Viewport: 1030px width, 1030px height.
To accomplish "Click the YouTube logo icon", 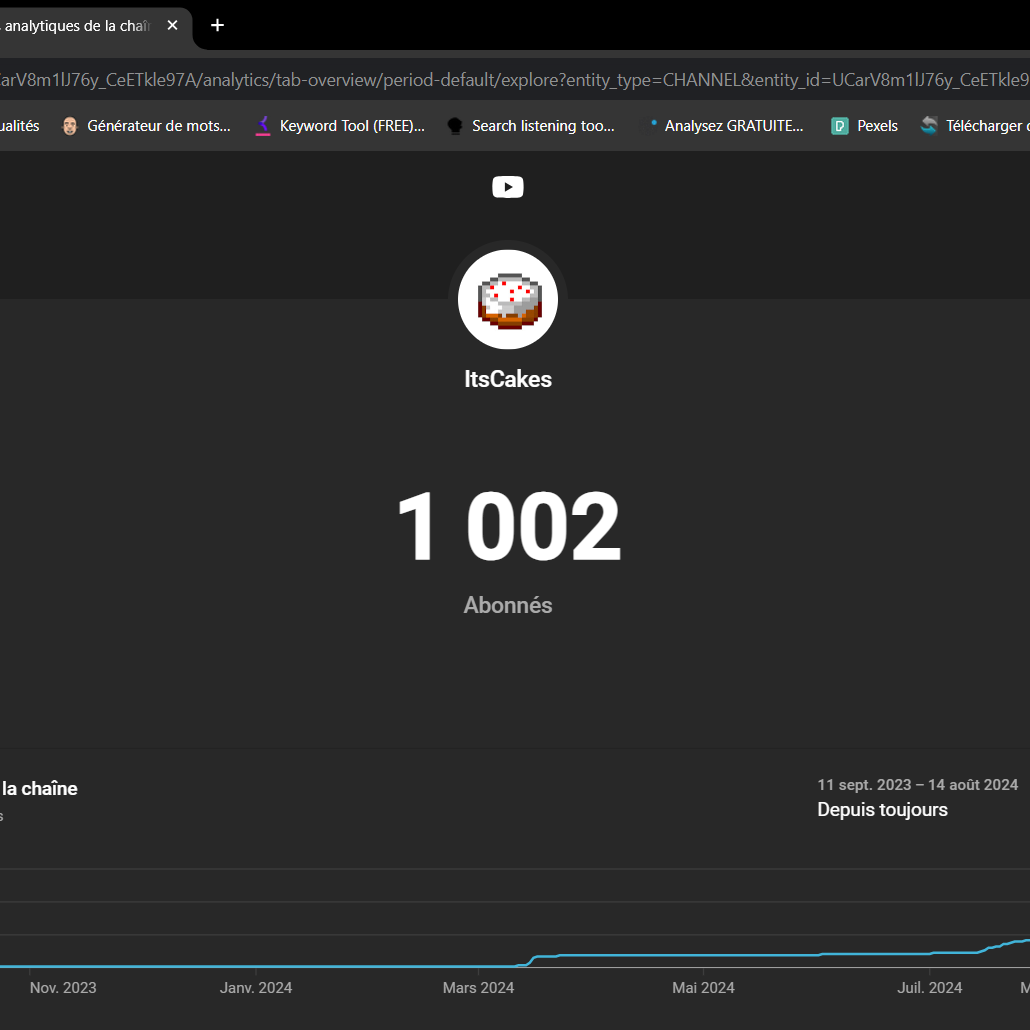I will coord(508,187).
